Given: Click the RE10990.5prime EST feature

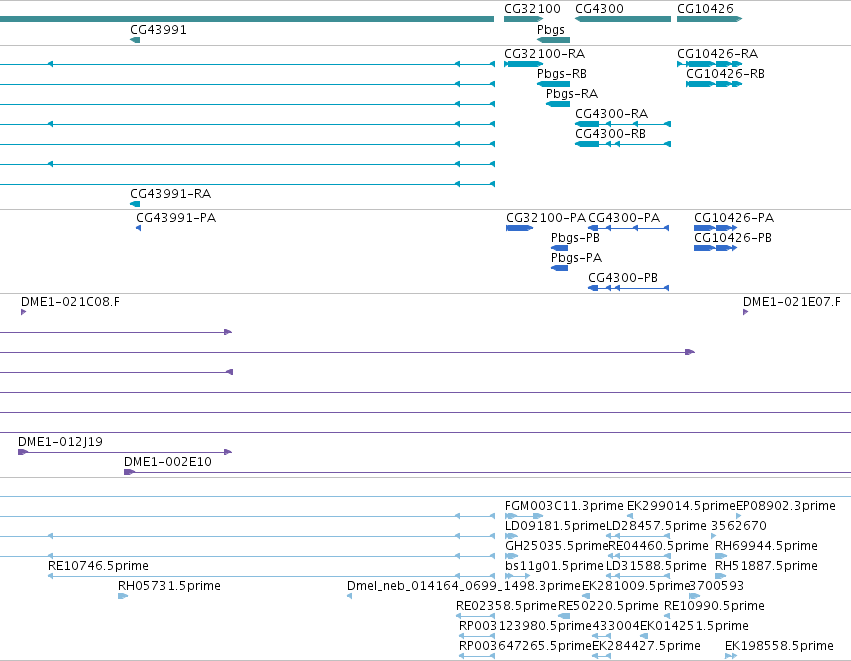Looking at the screenshot, I should click(x=668, y=616).
